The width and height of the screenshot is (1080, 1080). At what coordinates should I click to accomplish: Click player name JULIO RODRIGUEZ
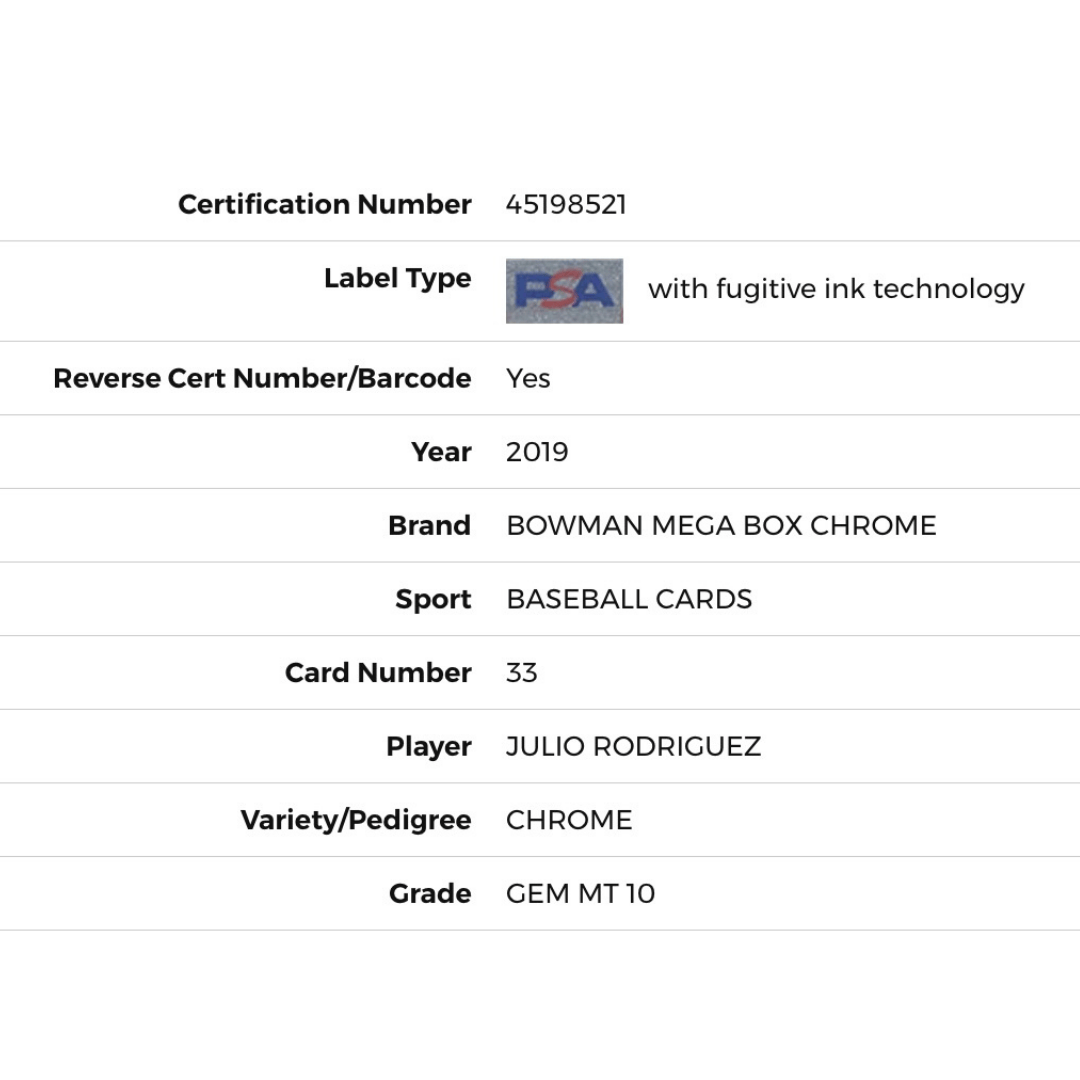(x=633, y=747)
